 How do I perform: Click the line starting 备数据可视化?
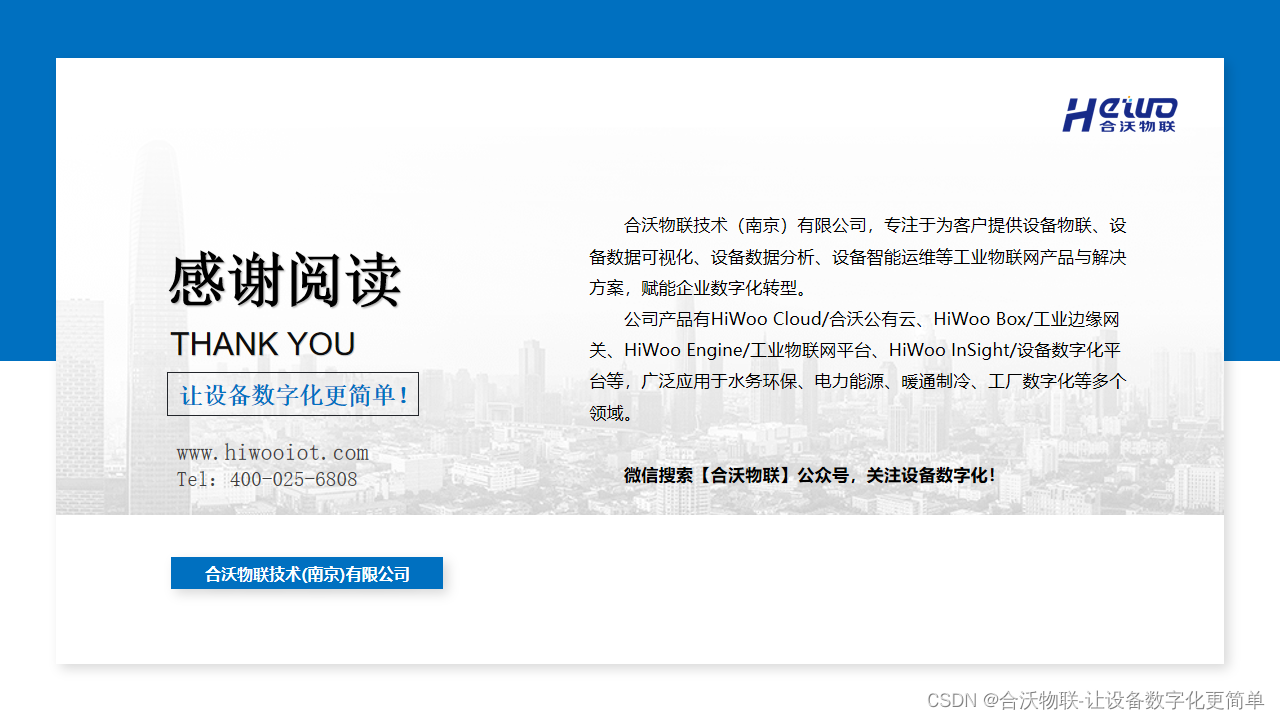858,257
